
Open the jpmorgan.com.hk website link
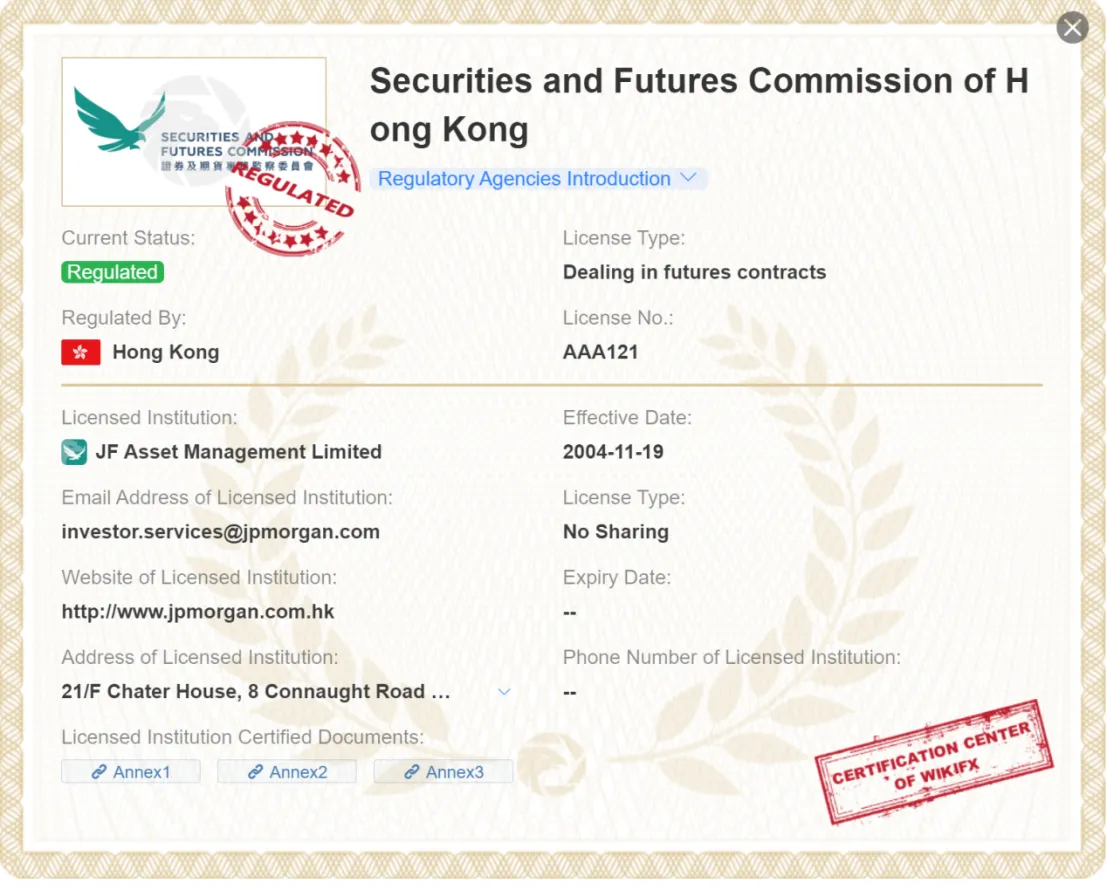point(198,611)
